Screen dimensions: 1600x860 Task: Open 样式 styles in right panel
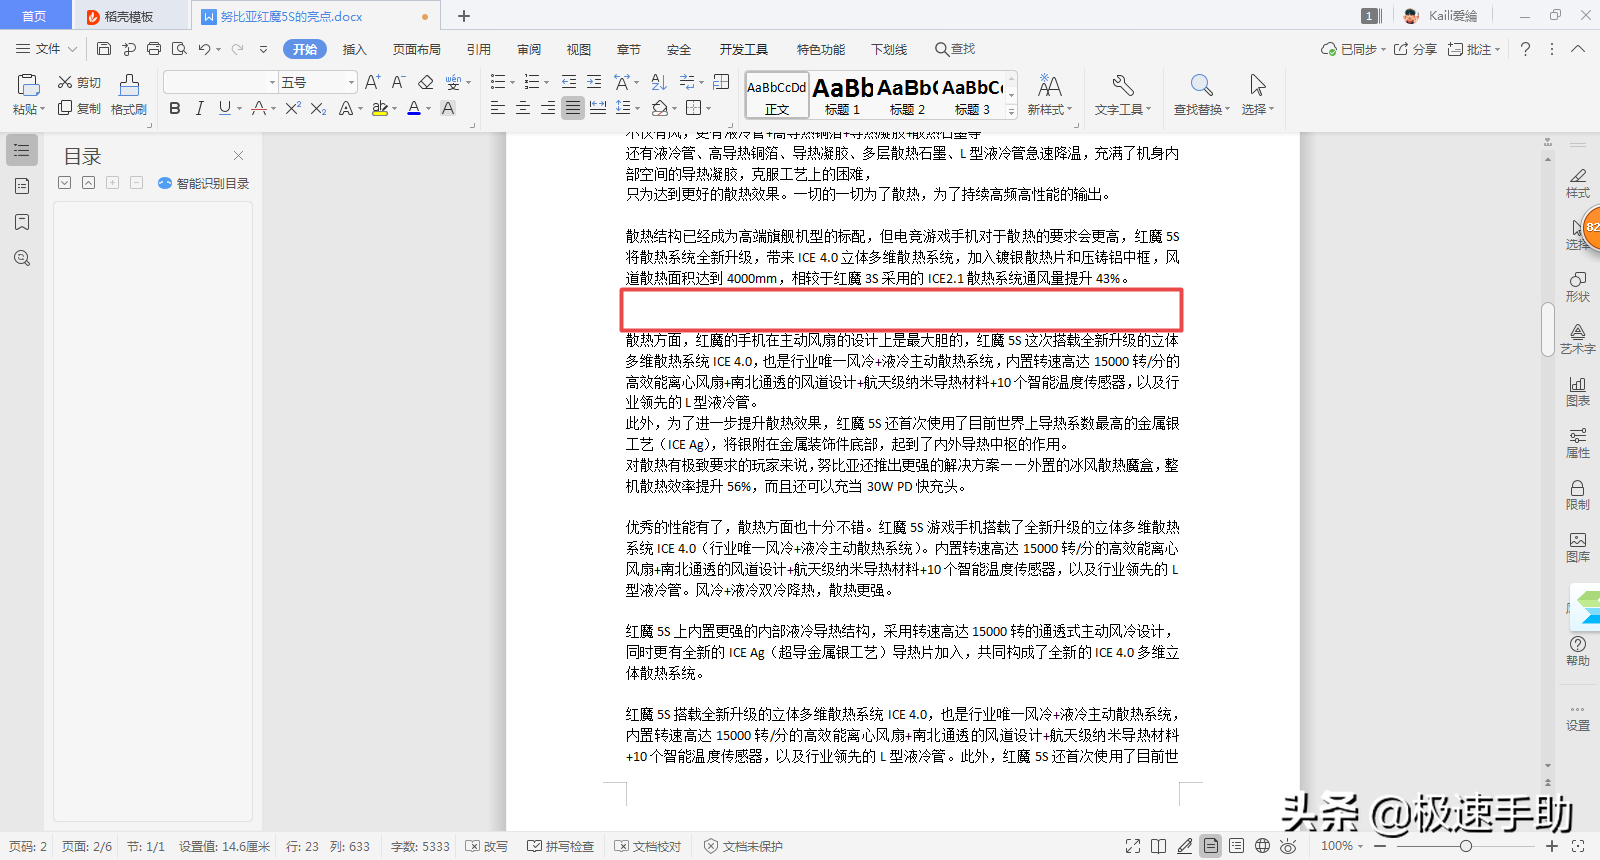click(x=1578, y=183)
